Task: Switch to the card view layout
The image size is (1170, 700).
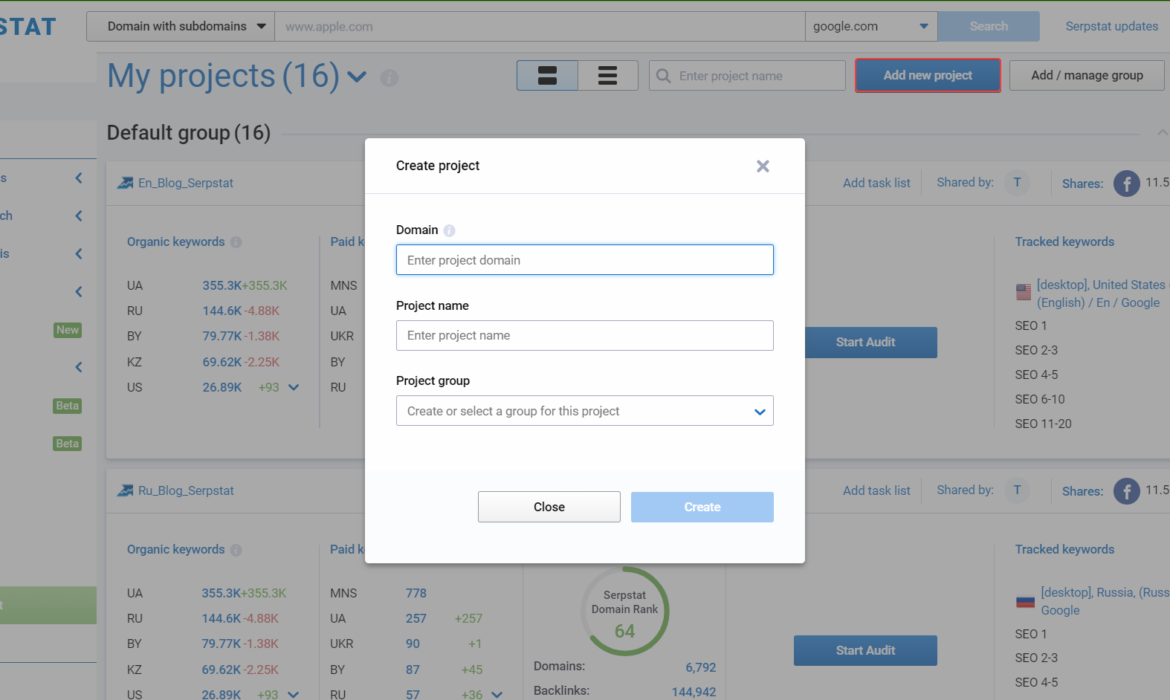Action: [547, 75]
